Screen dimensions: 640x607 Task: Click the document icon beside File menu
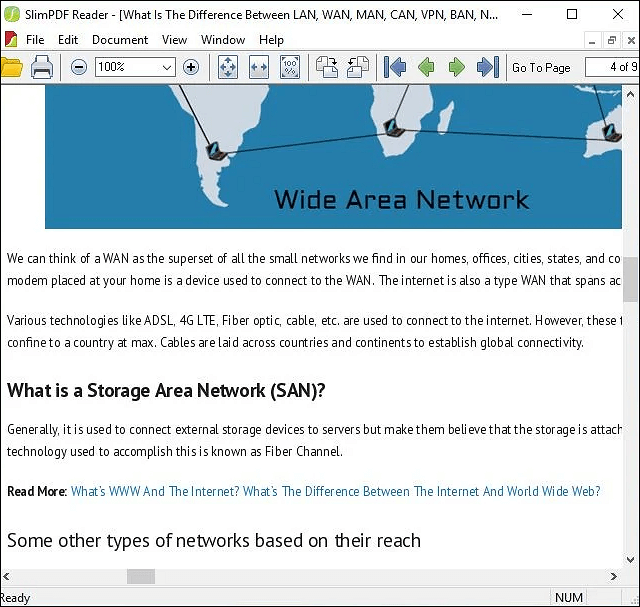click(x=11, y=40)
